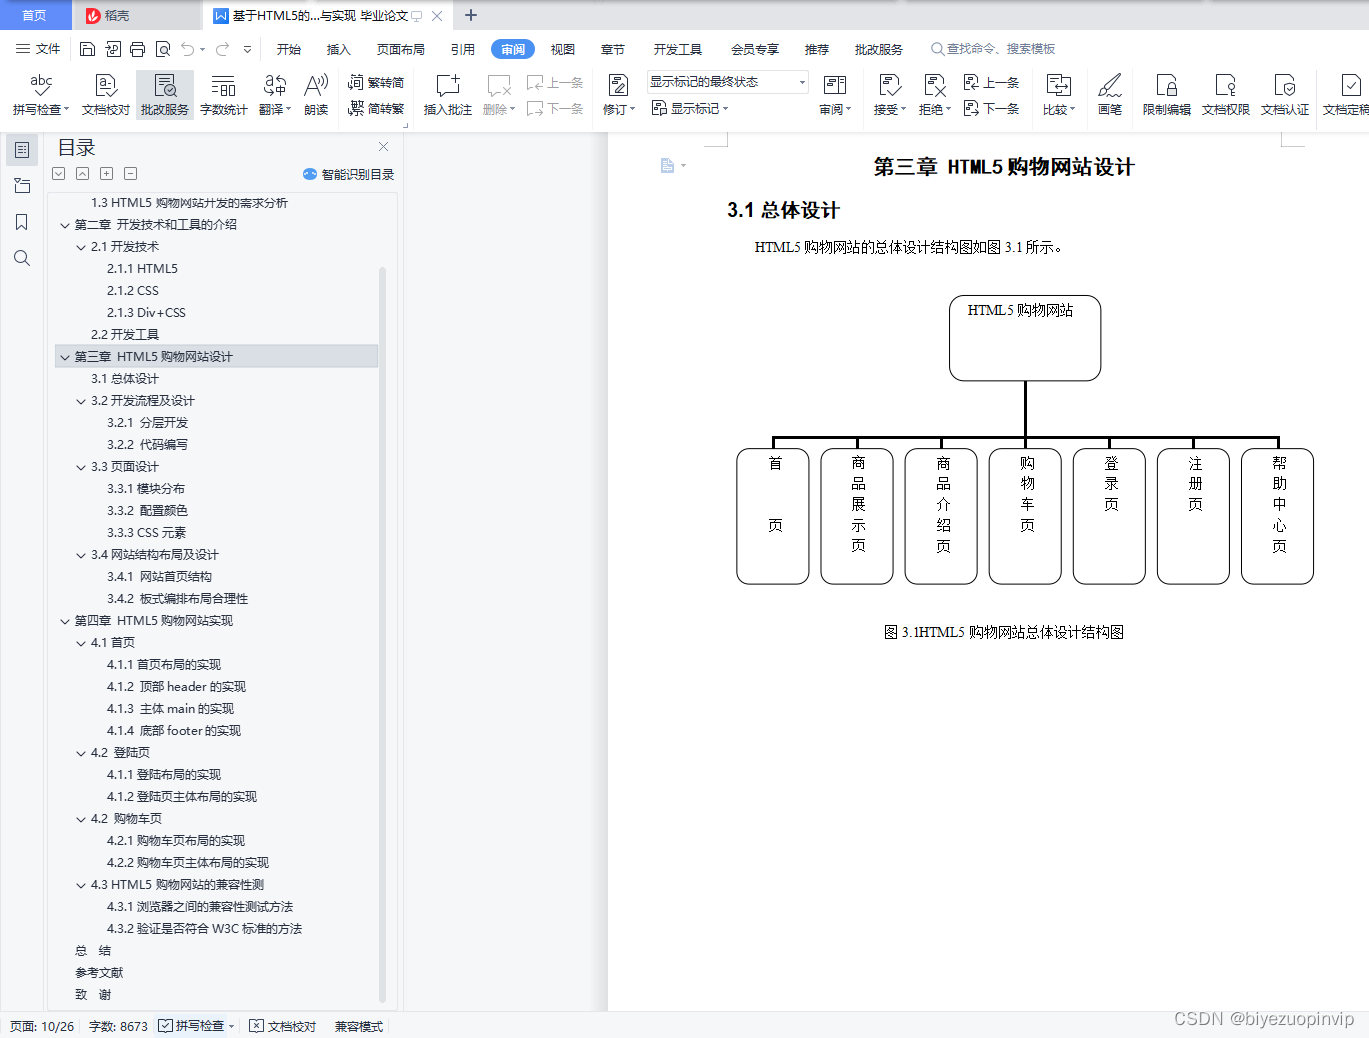Viewport: 1369px width, 1038px height.
Task: Accept the change with 接受
Action: tap(889, 95)
